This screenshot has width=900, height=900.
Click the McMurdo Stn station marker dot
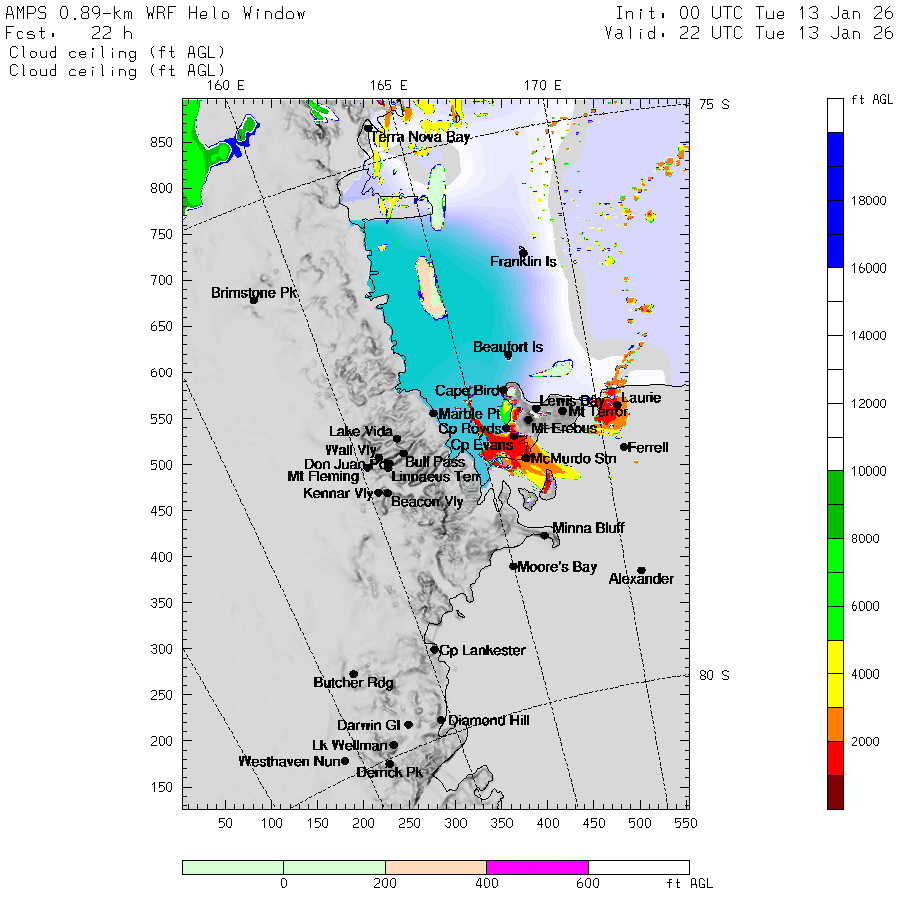point(526,458)
